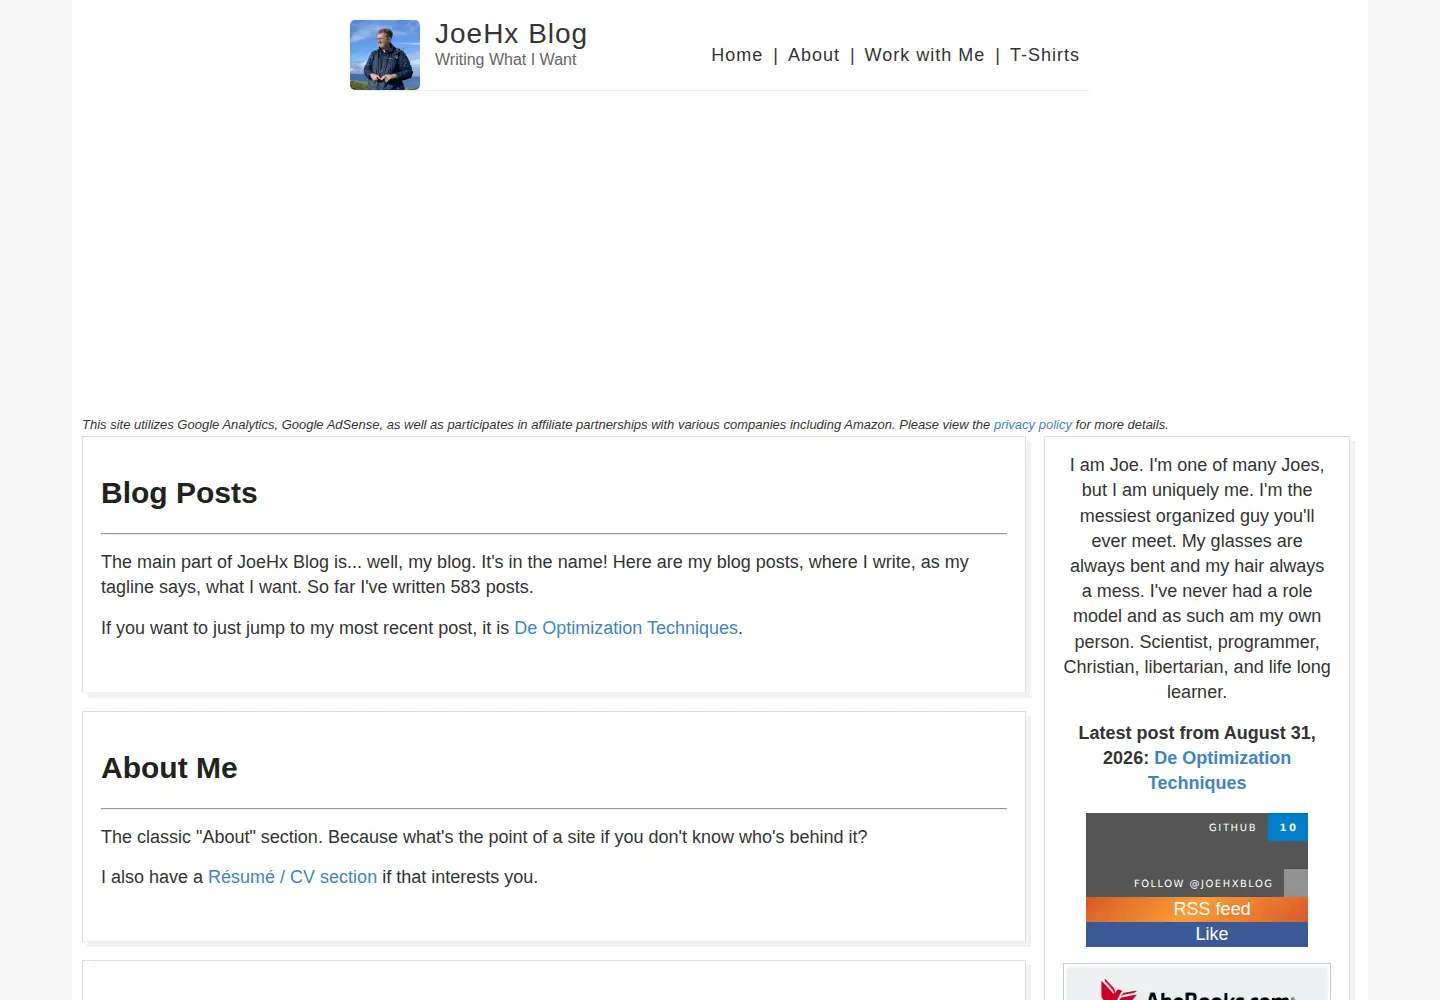Open the Work with Me page
Image resolution: width=1440 pixels, height=1000 pixels.
(924, 55)
